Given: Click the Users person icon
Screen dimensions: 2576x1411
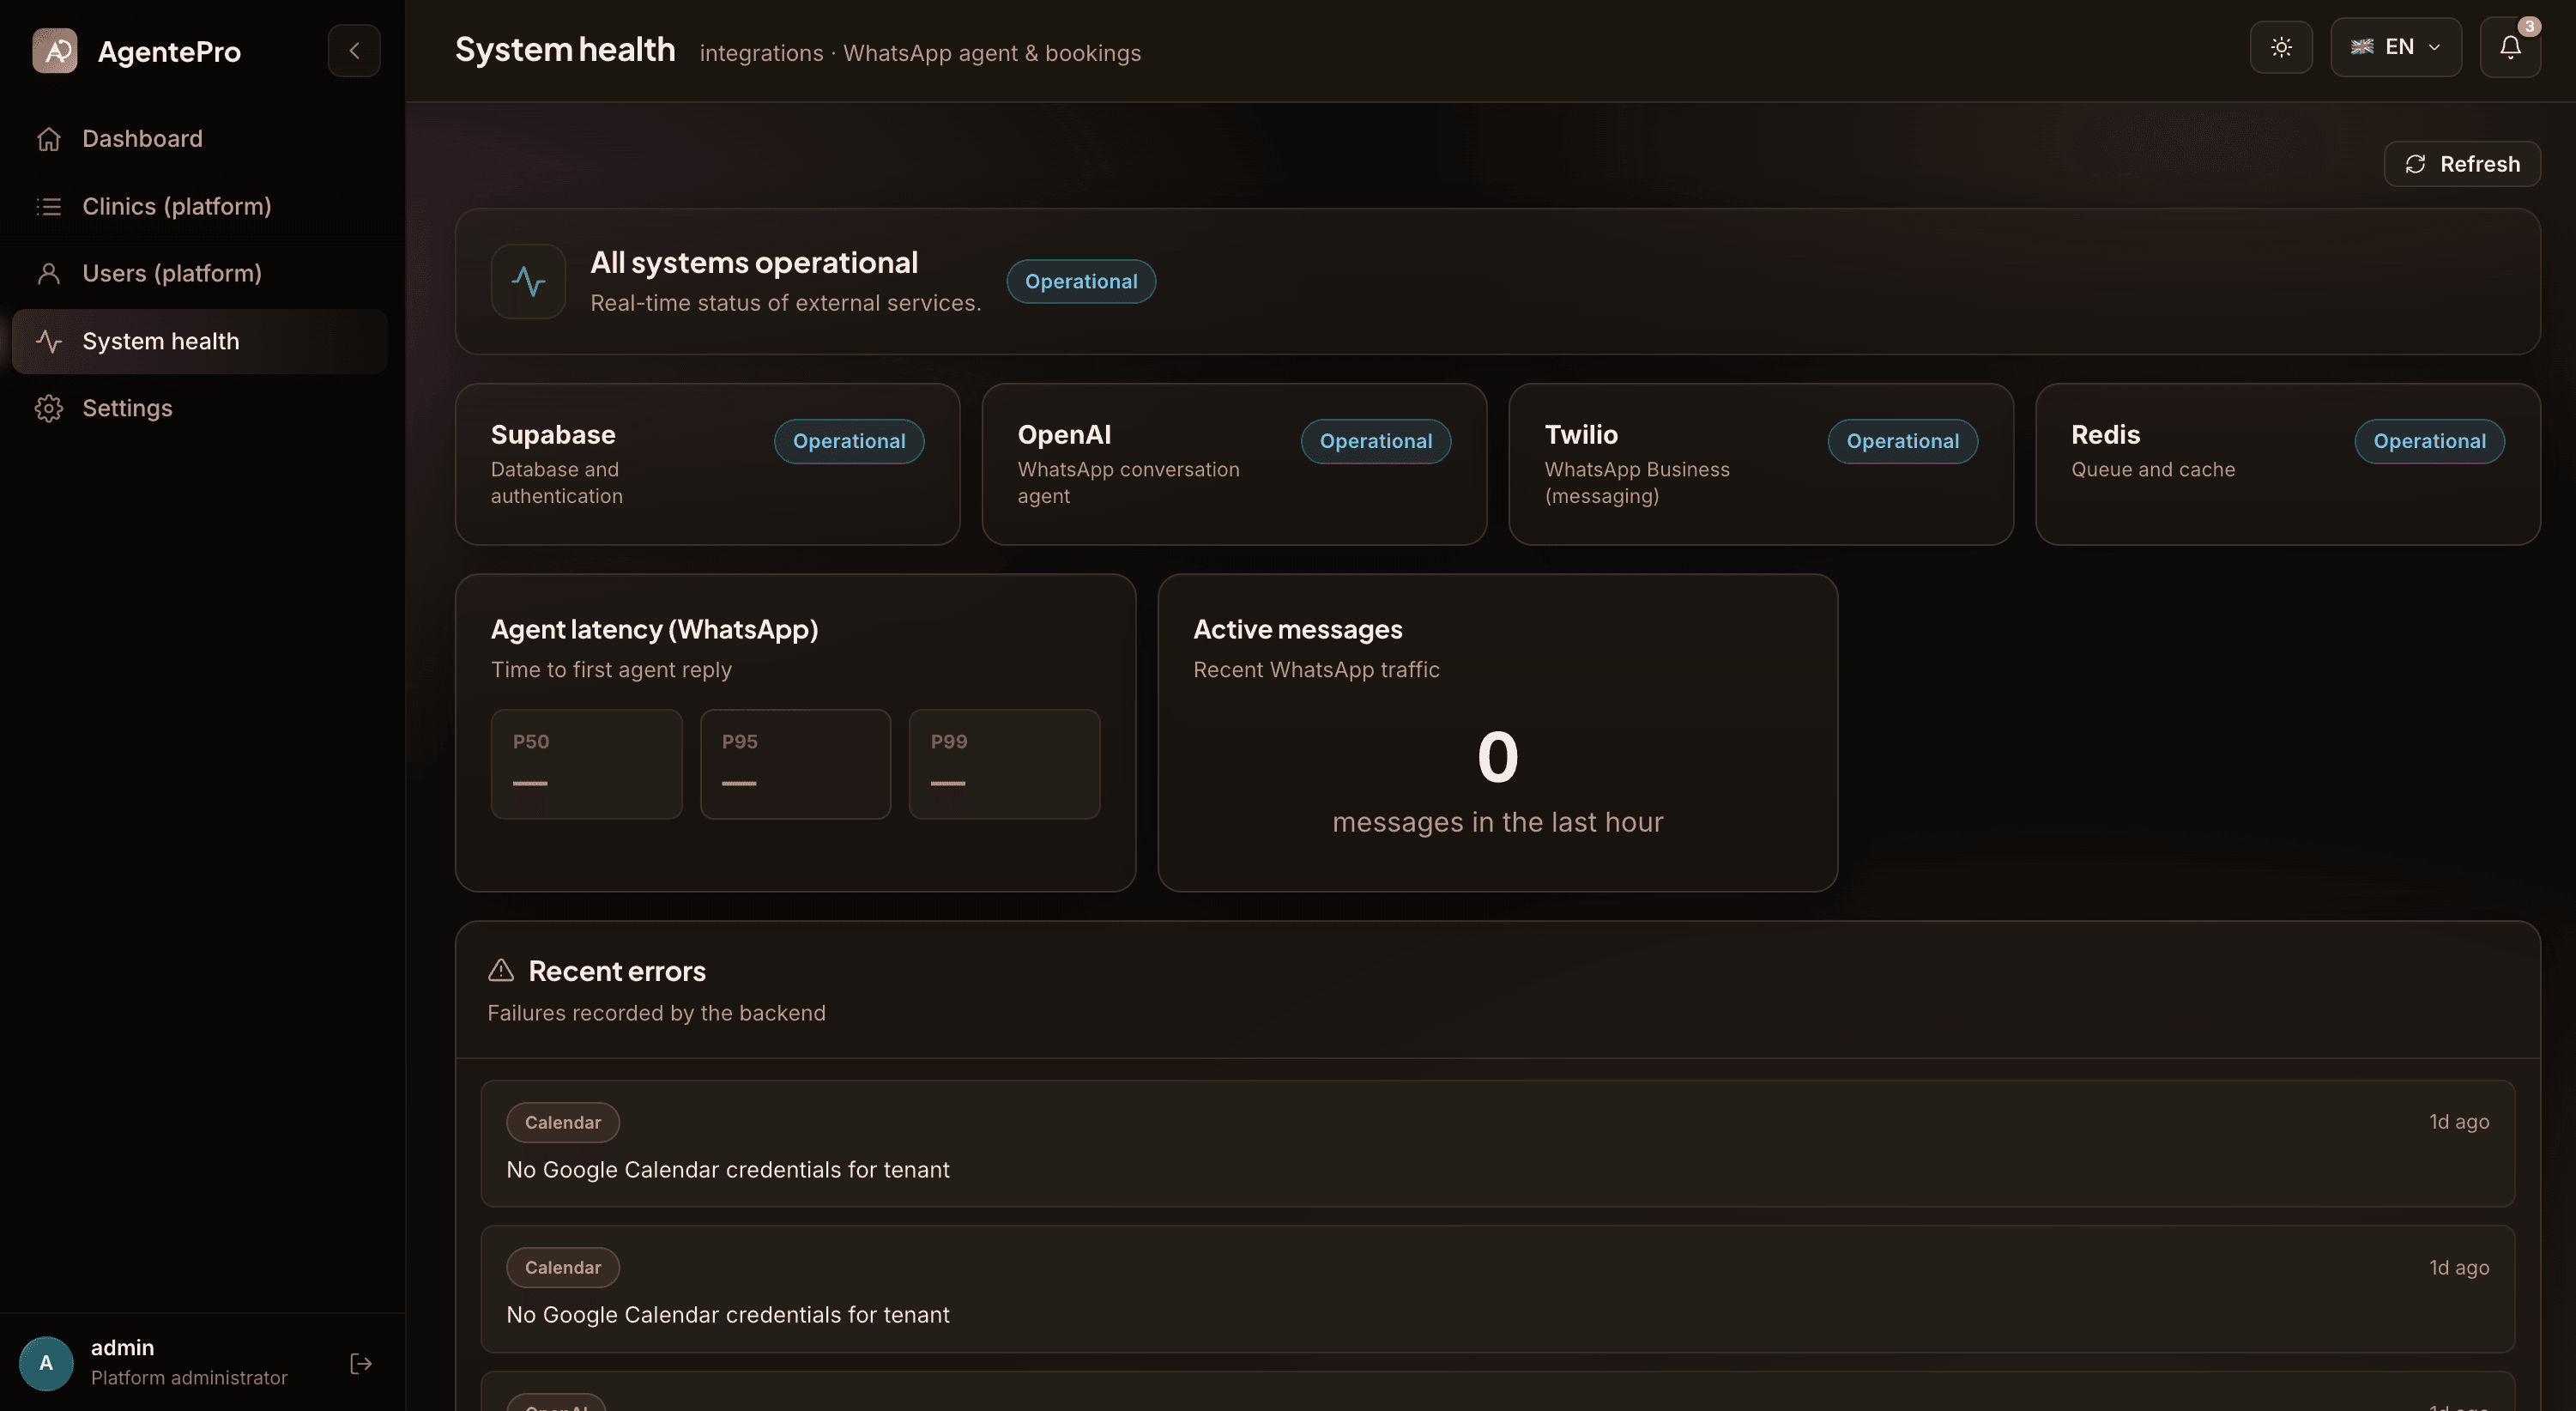Looking at the screenshot, I should pyautogui.click(x=49, y=273).
